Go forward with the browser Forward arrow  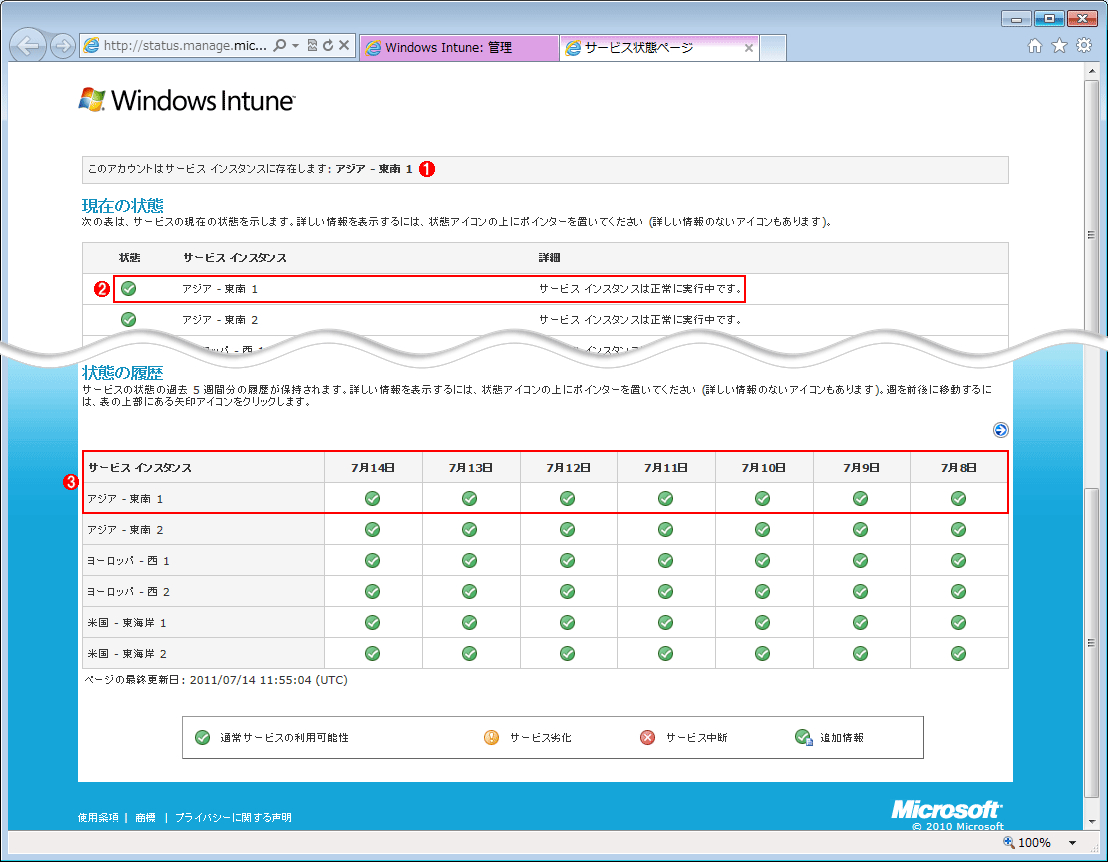63,47
